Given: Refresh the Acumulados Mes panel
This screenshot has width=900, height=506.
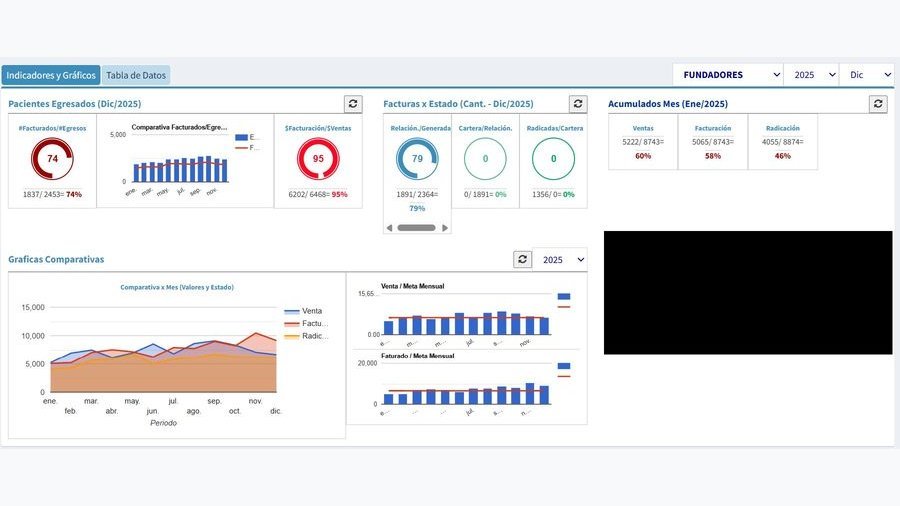Looking at the screenshot, I should point(878,104).
